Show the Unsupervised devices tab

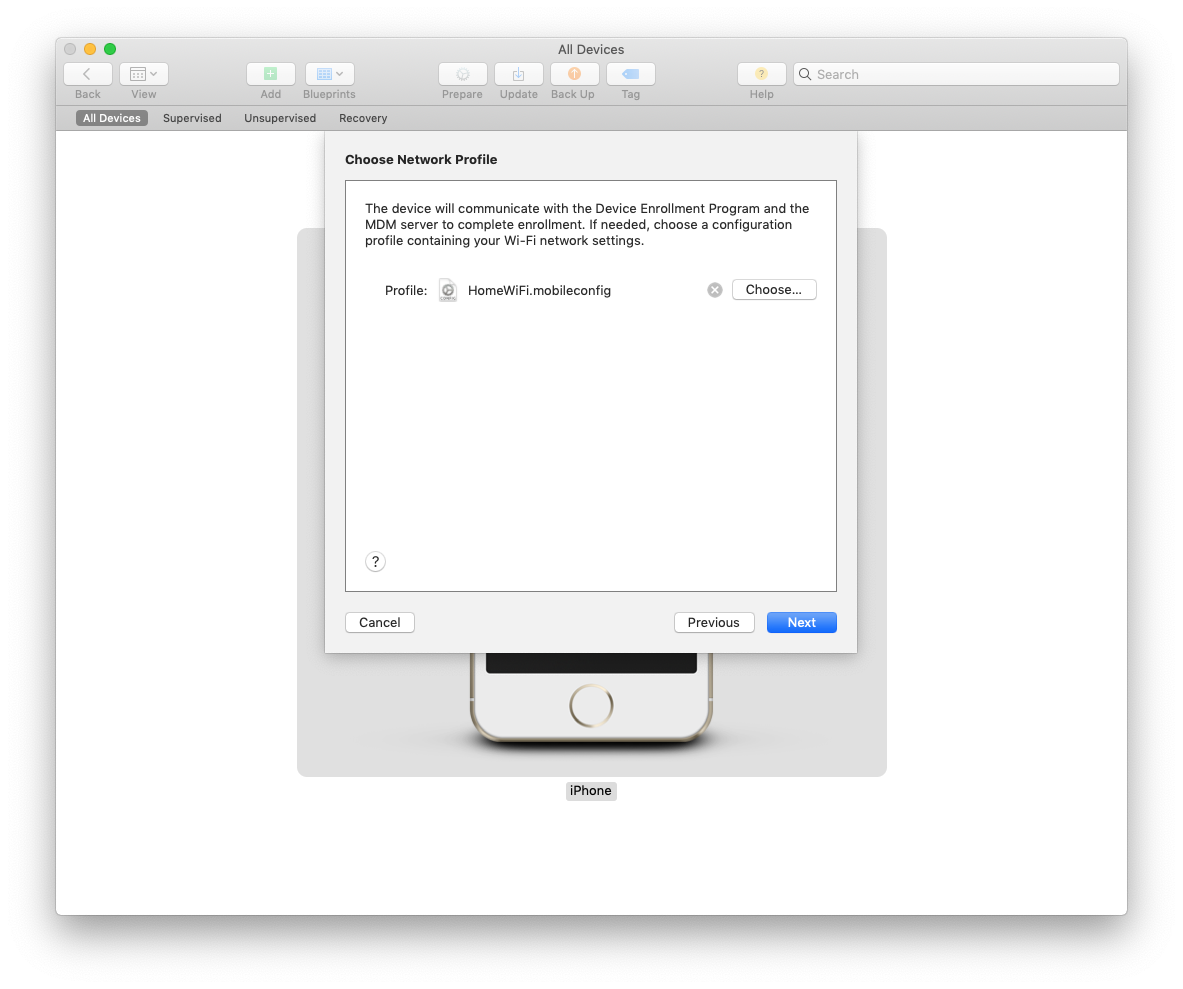coord(280,118)
